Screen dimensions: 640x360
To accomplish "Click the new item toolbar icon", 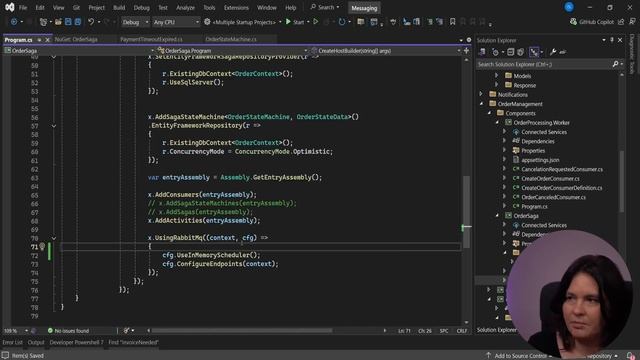I will point(43,22).
